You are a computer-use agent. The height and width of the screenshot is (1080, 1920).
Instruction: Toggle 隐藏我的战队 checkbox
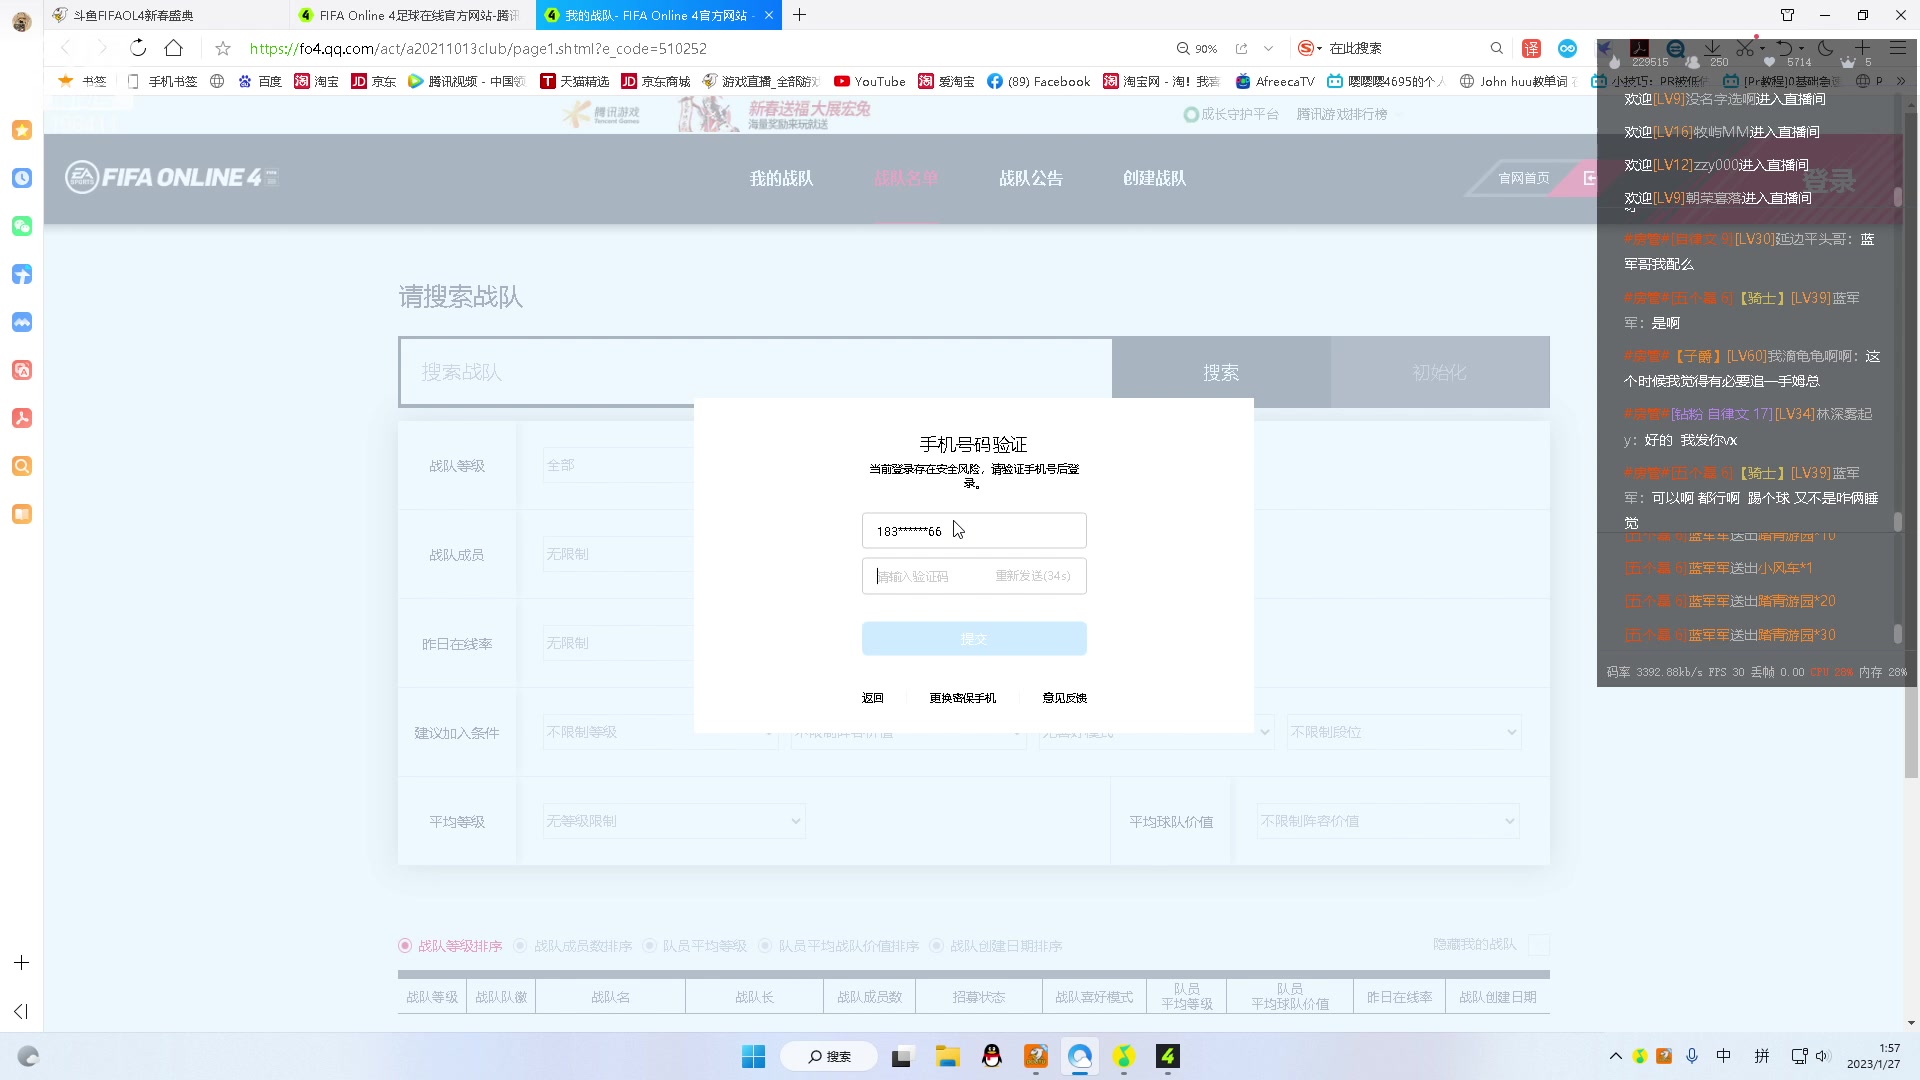tap(1539, 945)
